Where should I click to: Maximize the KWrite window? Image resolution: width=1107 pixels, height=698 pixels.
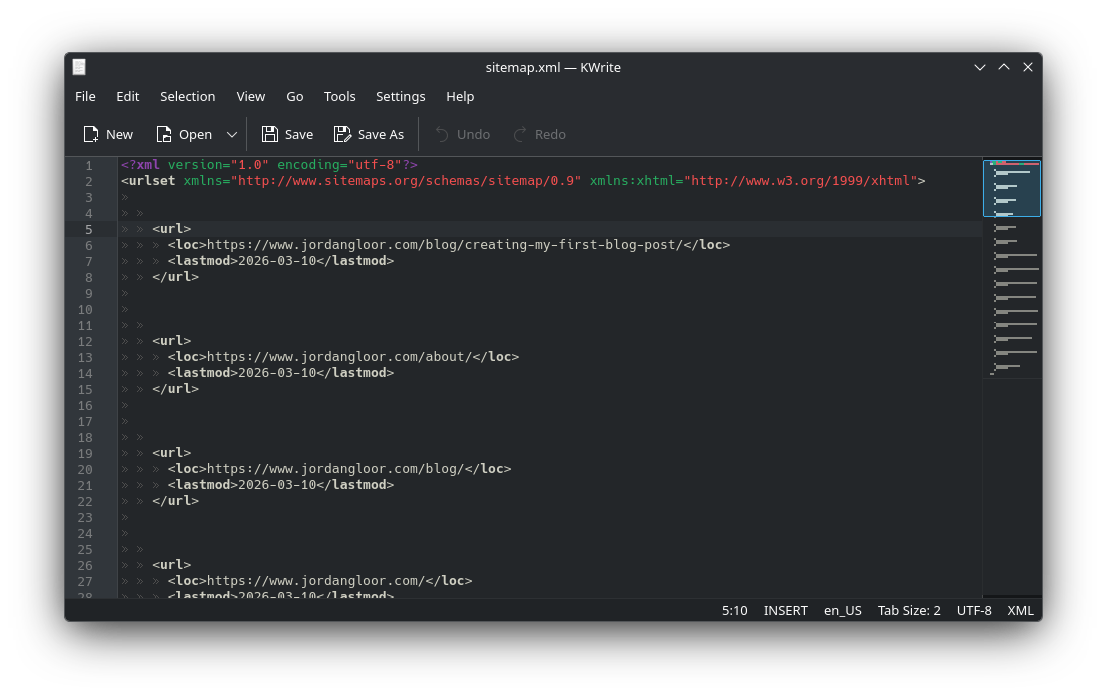coord(1004,67)
